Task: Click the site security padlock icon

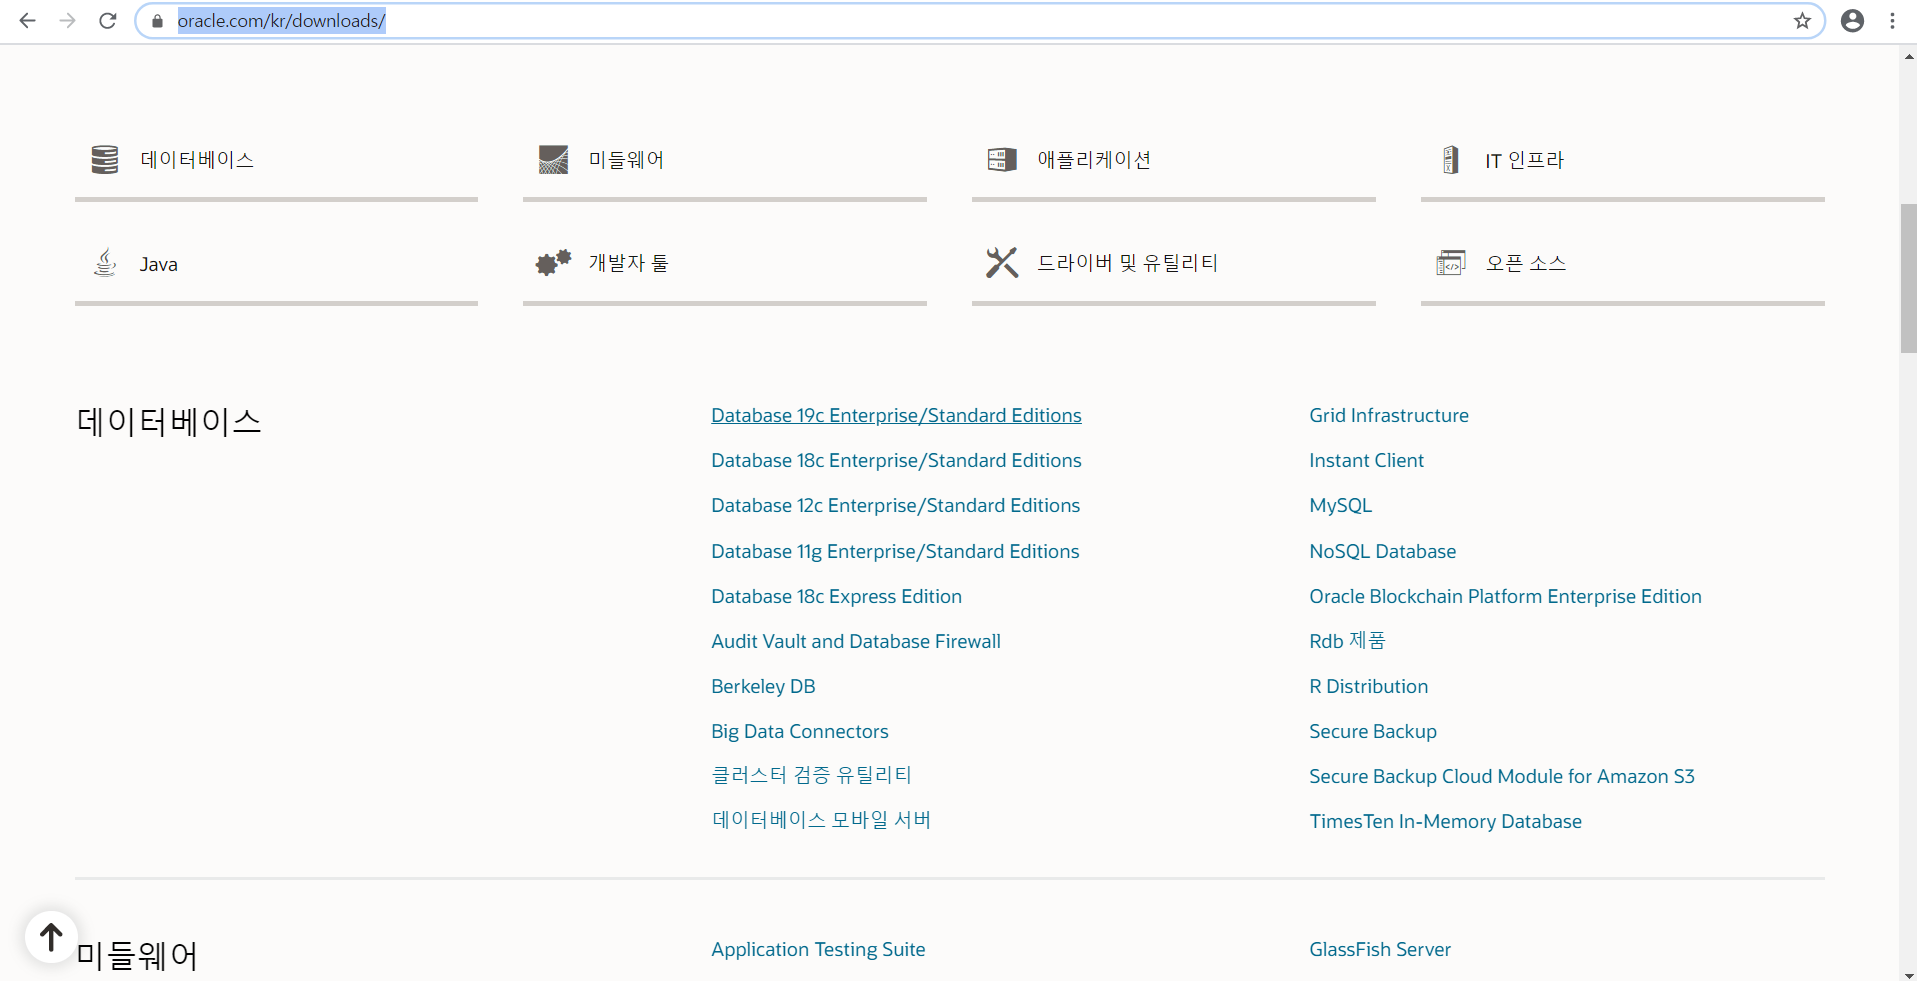Action: [x=157, y=21]
